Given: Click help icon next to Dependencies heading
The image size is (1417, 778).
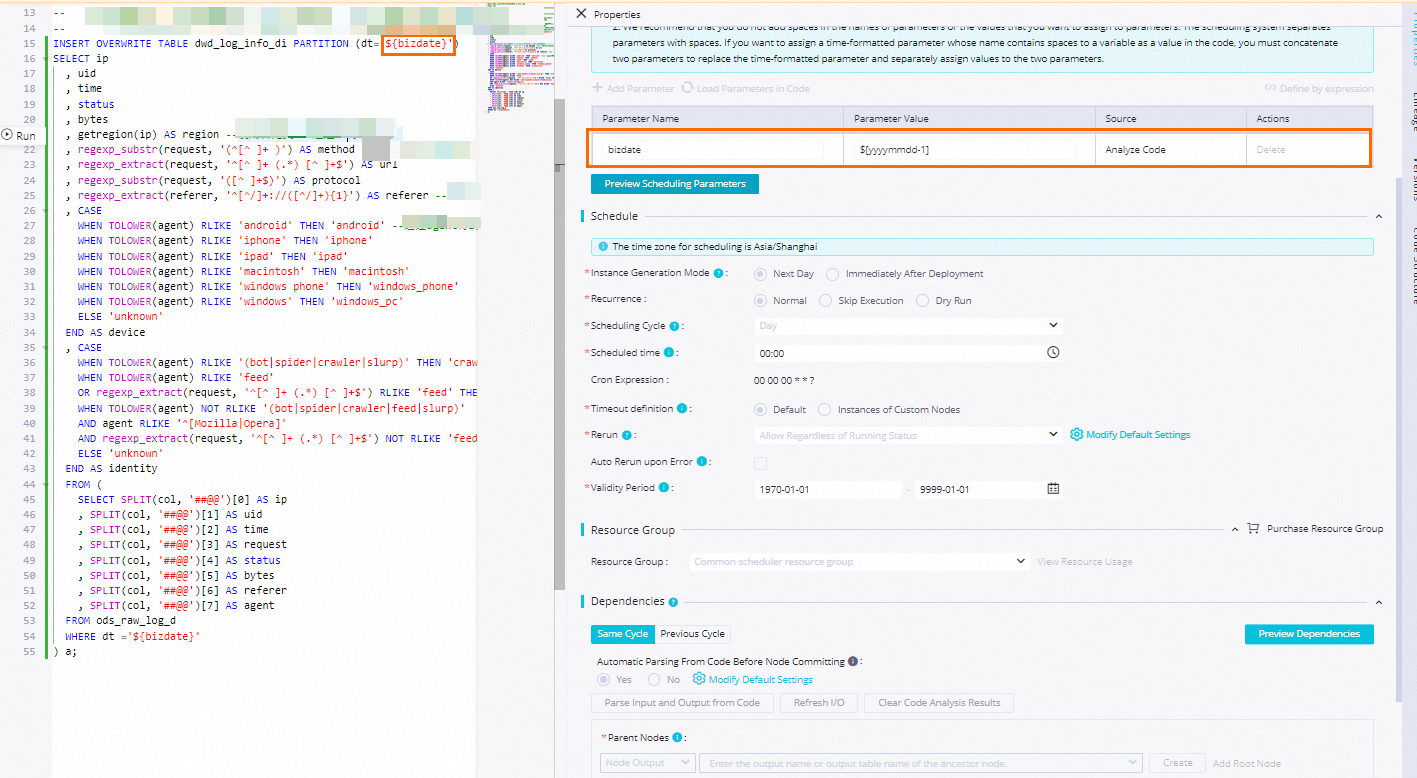Looking at the screenshot, I should pyautogui.click(x=673, y=602).
